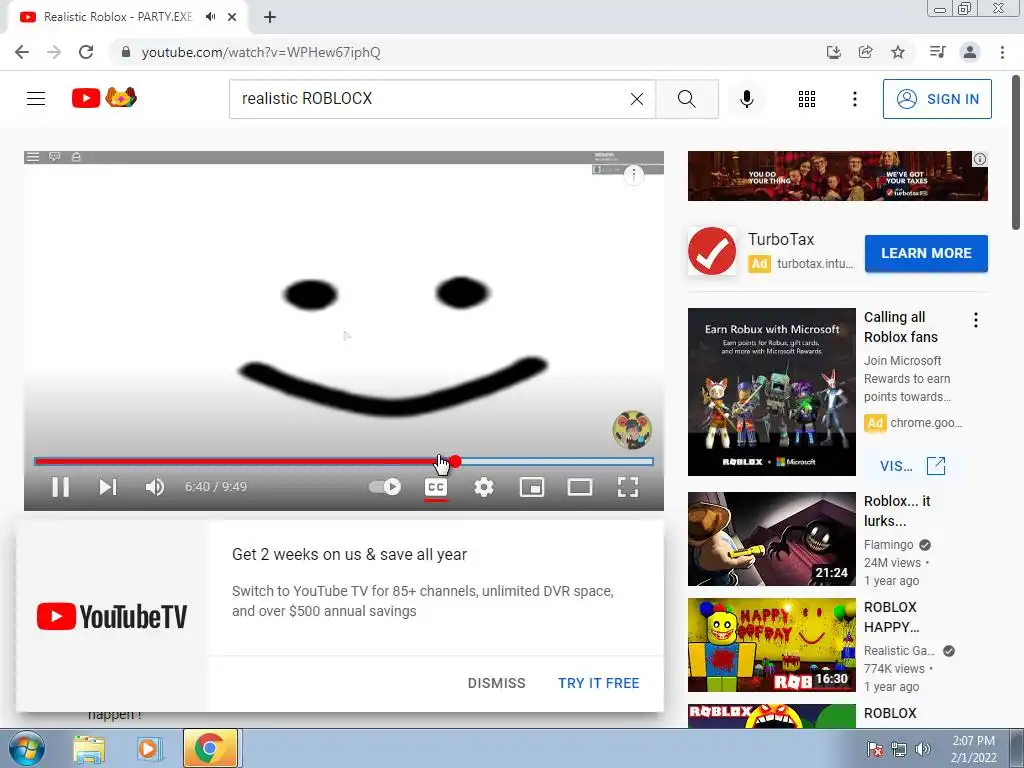Click the ROBLOX HAPPY... video title
The height and width of the screenshot is (768, 1024).
point(891,616)
